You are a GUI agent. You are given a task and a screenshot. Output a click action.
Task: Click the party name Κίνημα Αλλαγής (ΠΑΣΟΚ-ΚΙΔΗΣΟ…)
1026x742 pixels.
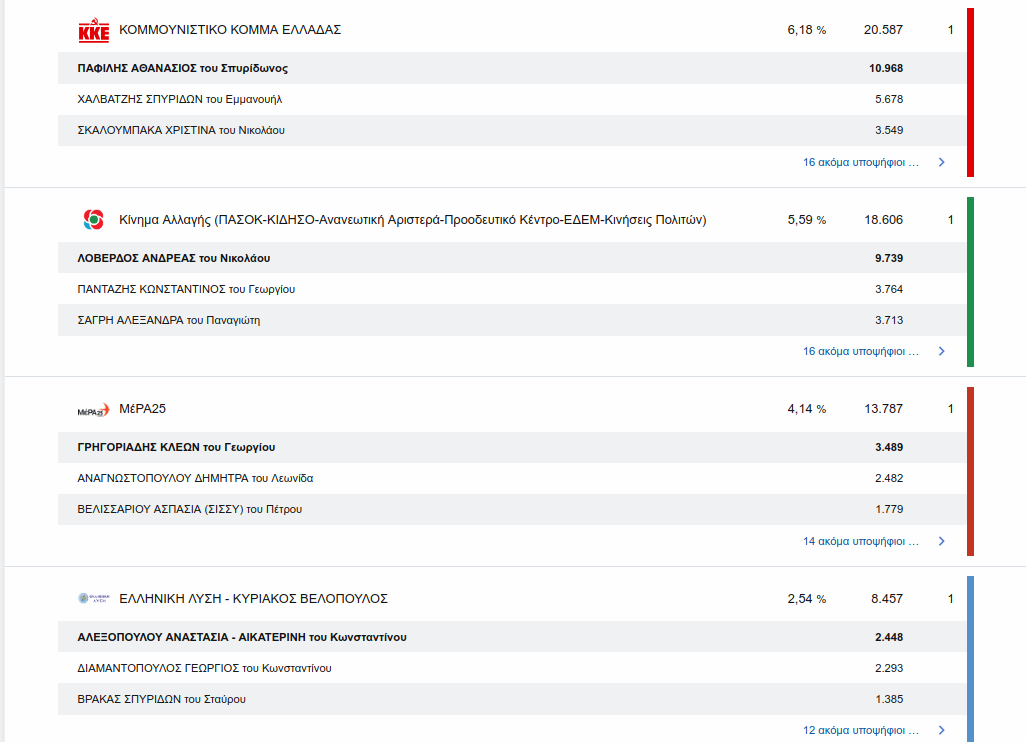click(x=413, y=220)
